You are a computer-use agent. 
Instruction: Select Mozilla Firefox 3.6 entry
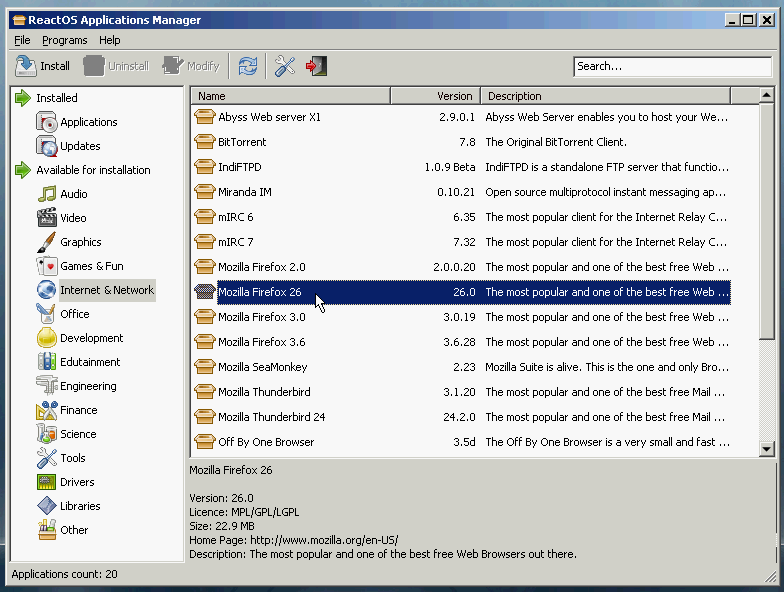click(x=262, y=342)
